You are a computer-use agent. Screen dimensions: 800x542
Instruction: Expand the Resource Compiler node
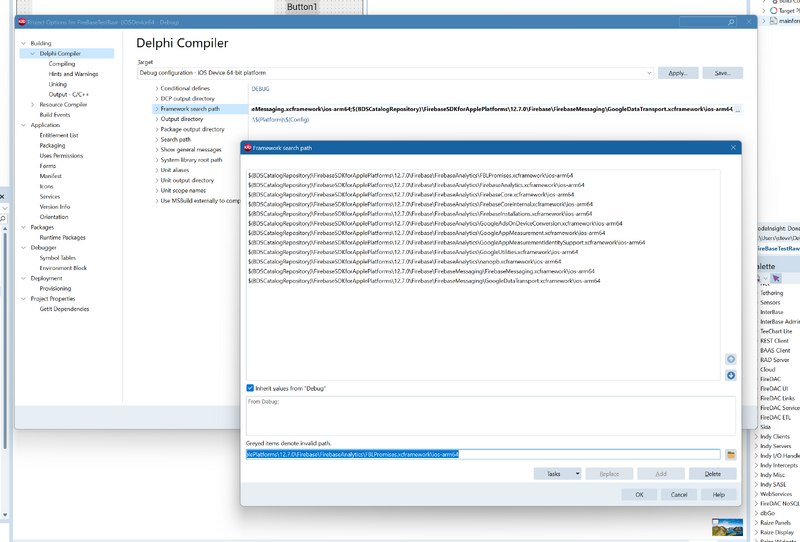tap(33, 105)
